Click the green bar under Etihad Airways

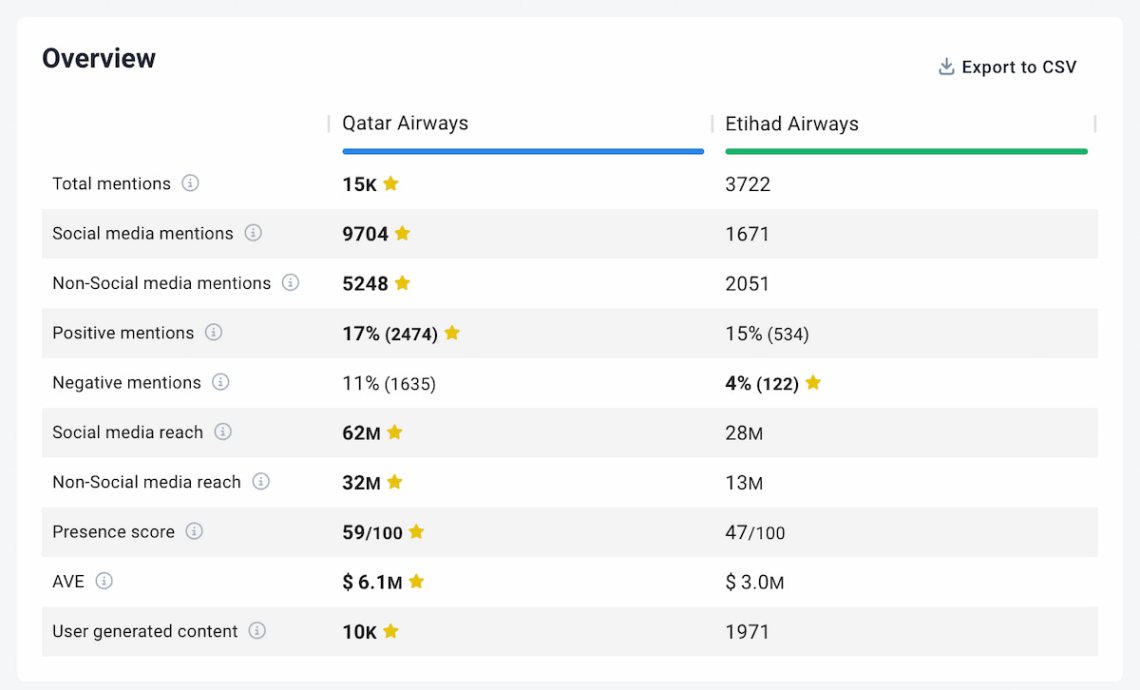906,150
